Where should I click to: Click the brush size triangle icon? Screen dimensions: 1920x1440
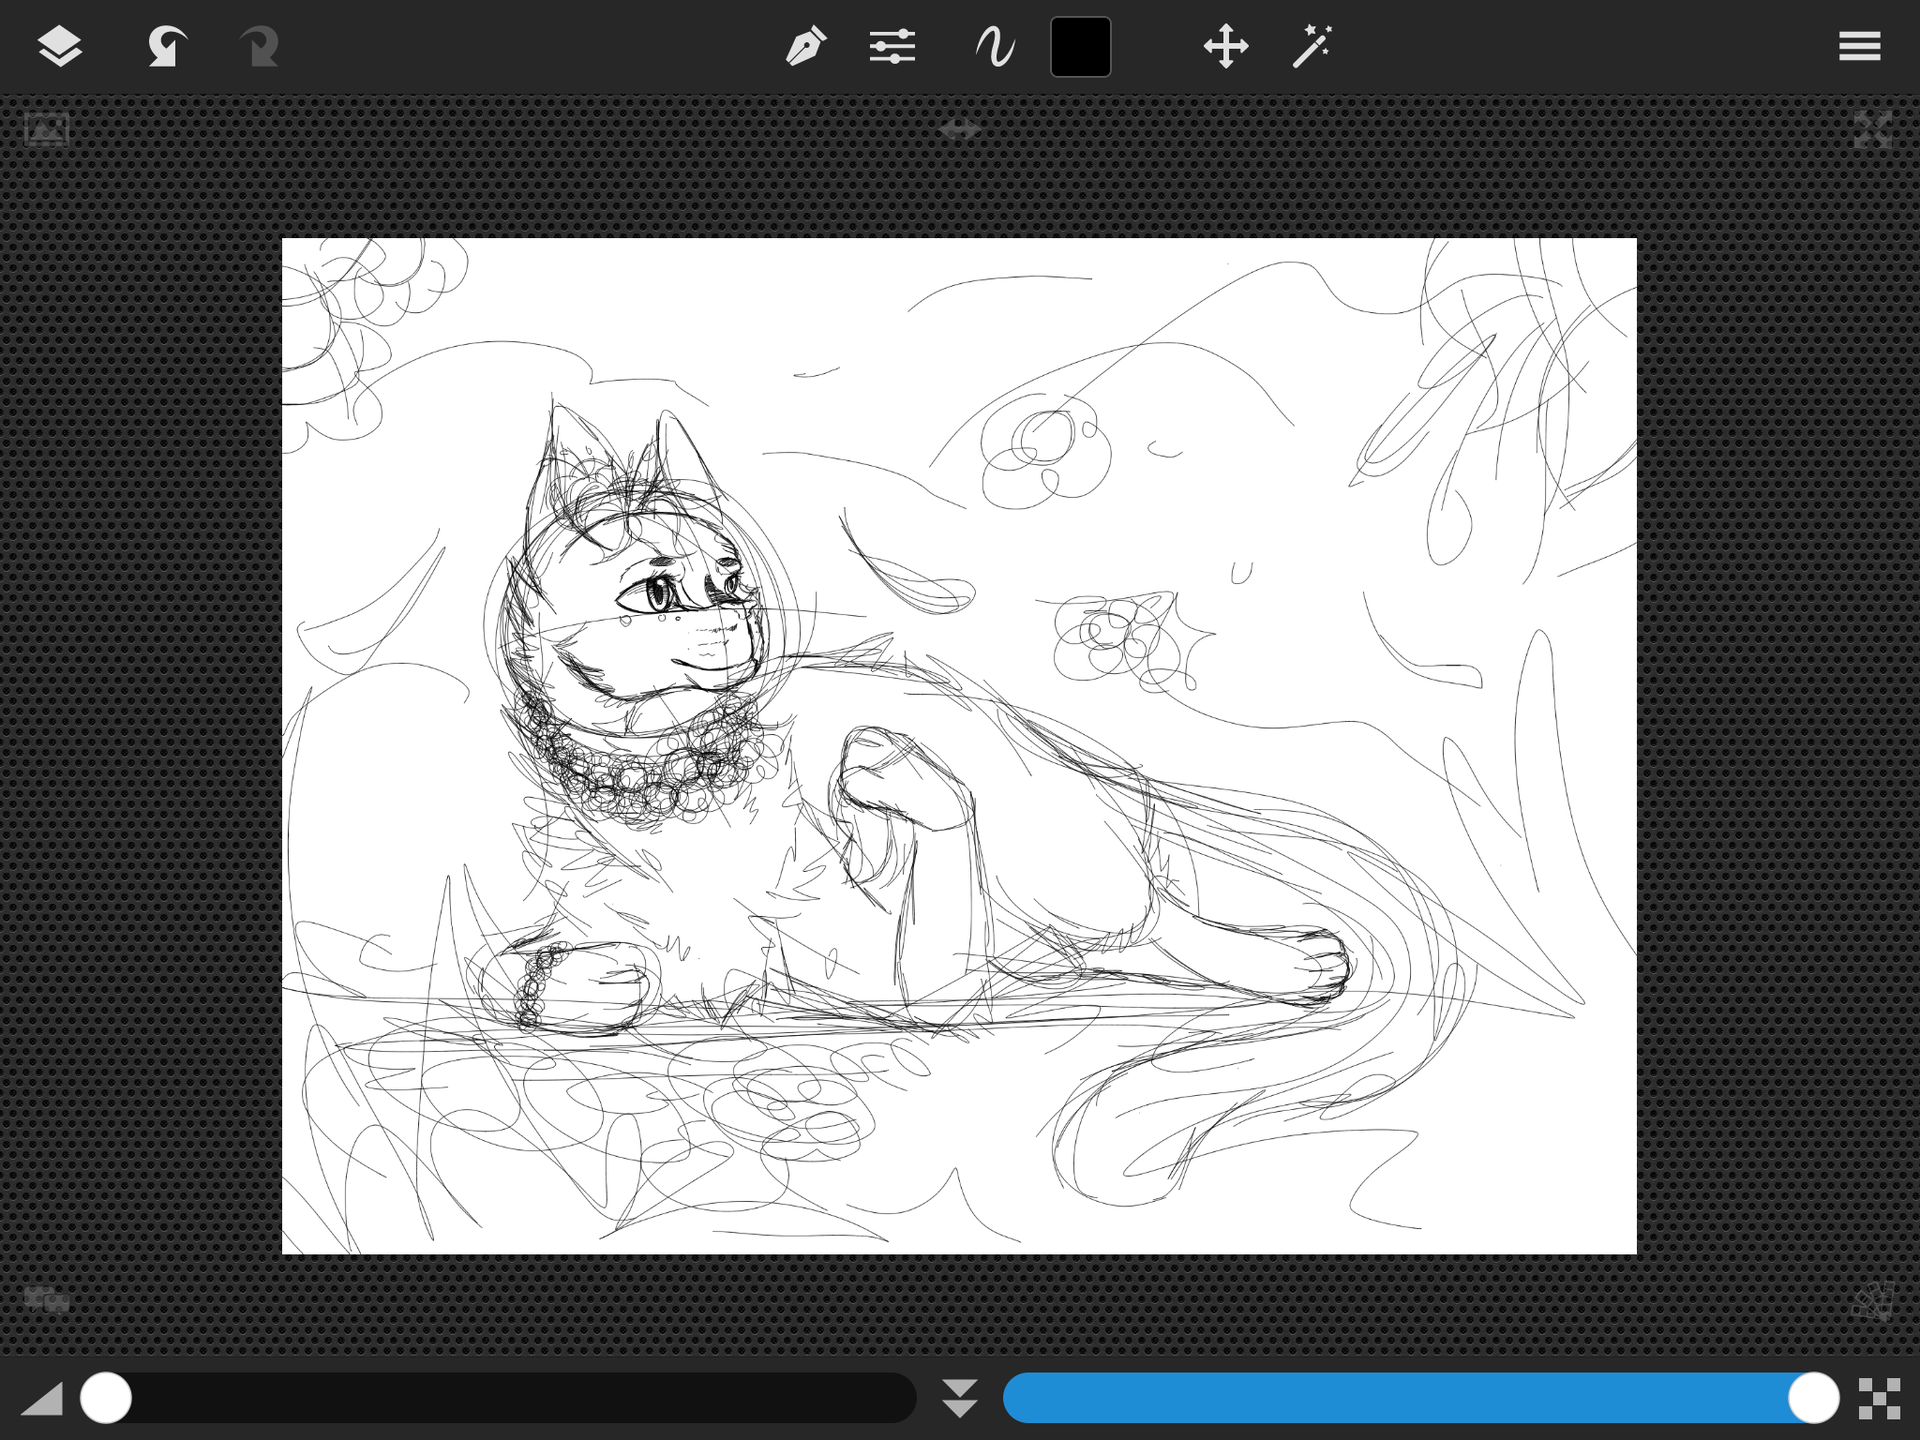[42, 1398]
